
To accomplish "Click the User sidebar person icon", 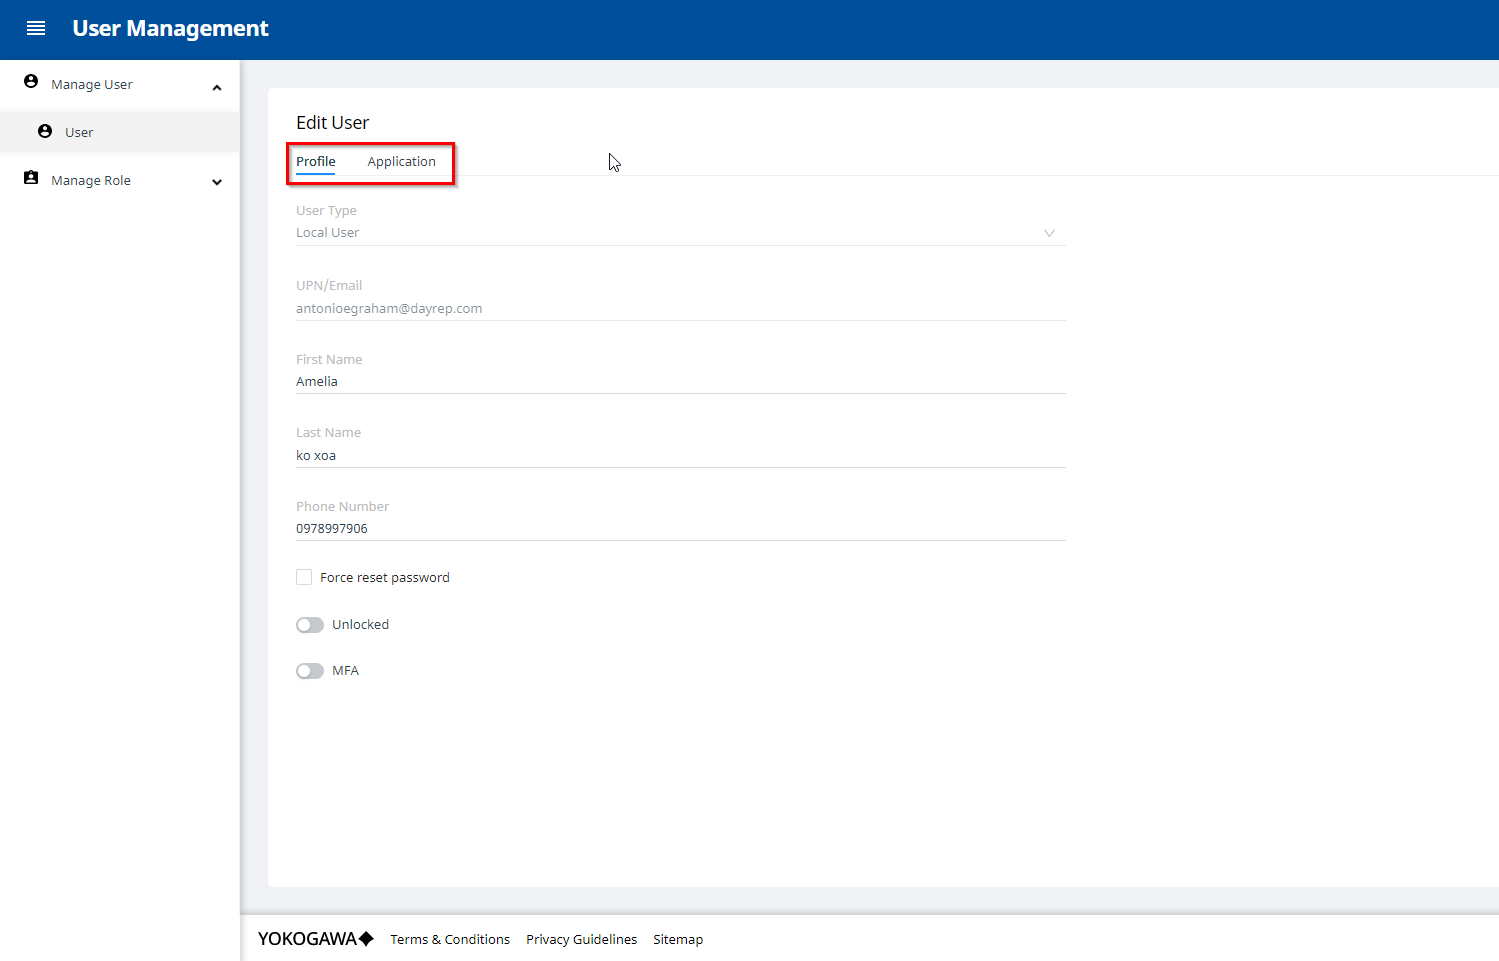I will point(45,131).
